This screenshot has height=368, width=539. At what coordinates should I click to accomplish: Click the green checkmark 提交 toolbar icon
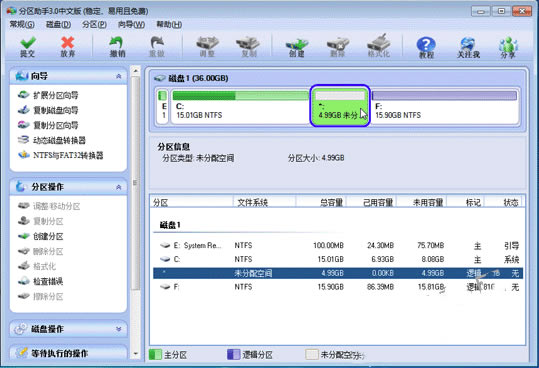coord(28,46)
